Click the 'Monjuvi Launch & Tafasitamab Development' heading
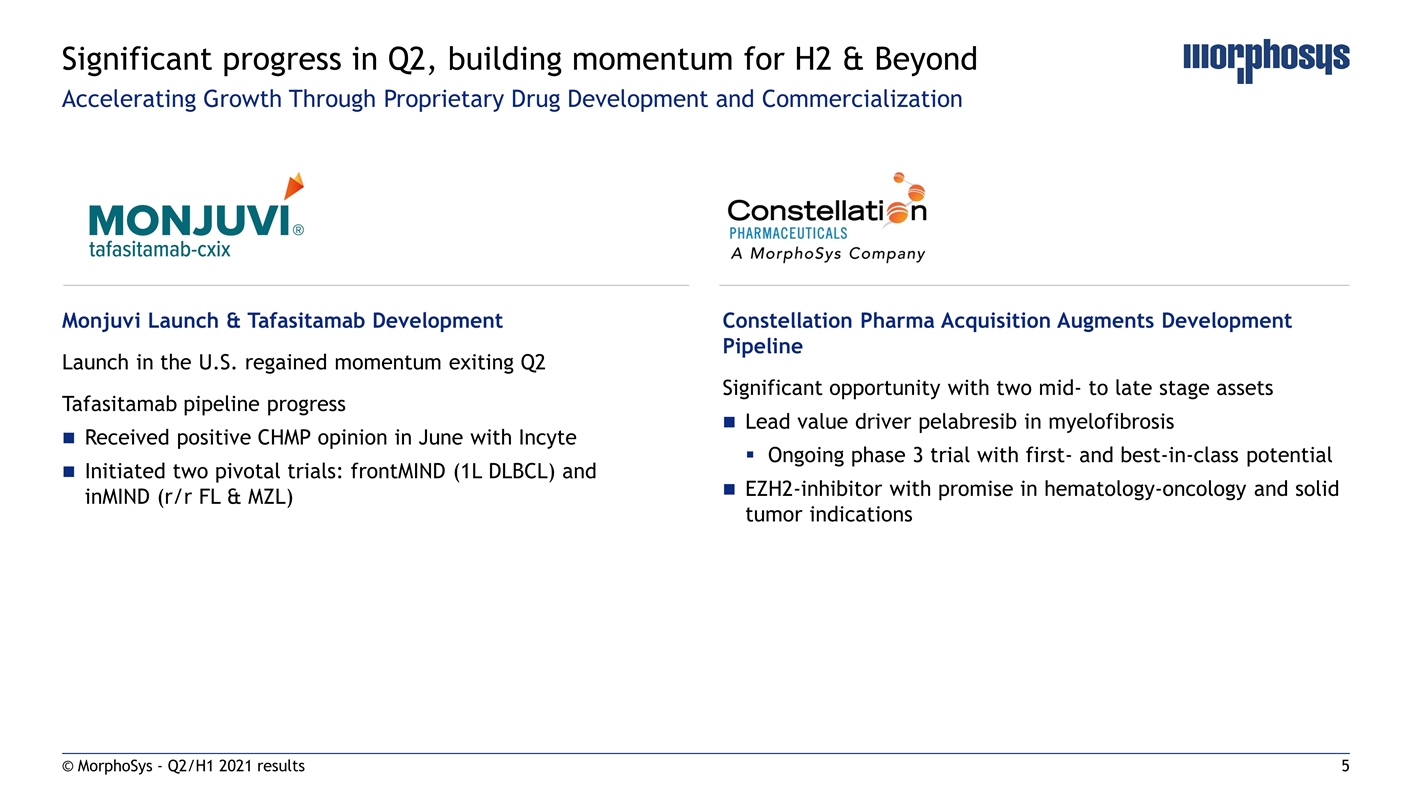The width and height of the screenshot is (1411, 794). point(282,321)
